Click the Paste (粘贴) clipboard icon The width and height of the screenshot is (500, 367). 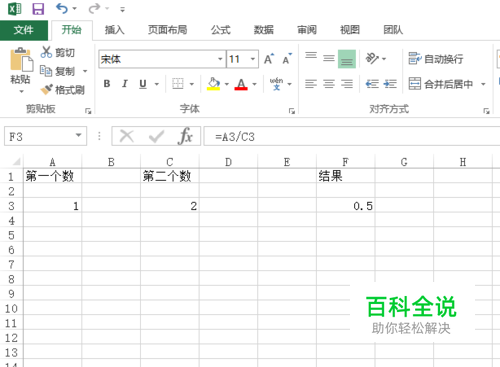tap(21, 59)
